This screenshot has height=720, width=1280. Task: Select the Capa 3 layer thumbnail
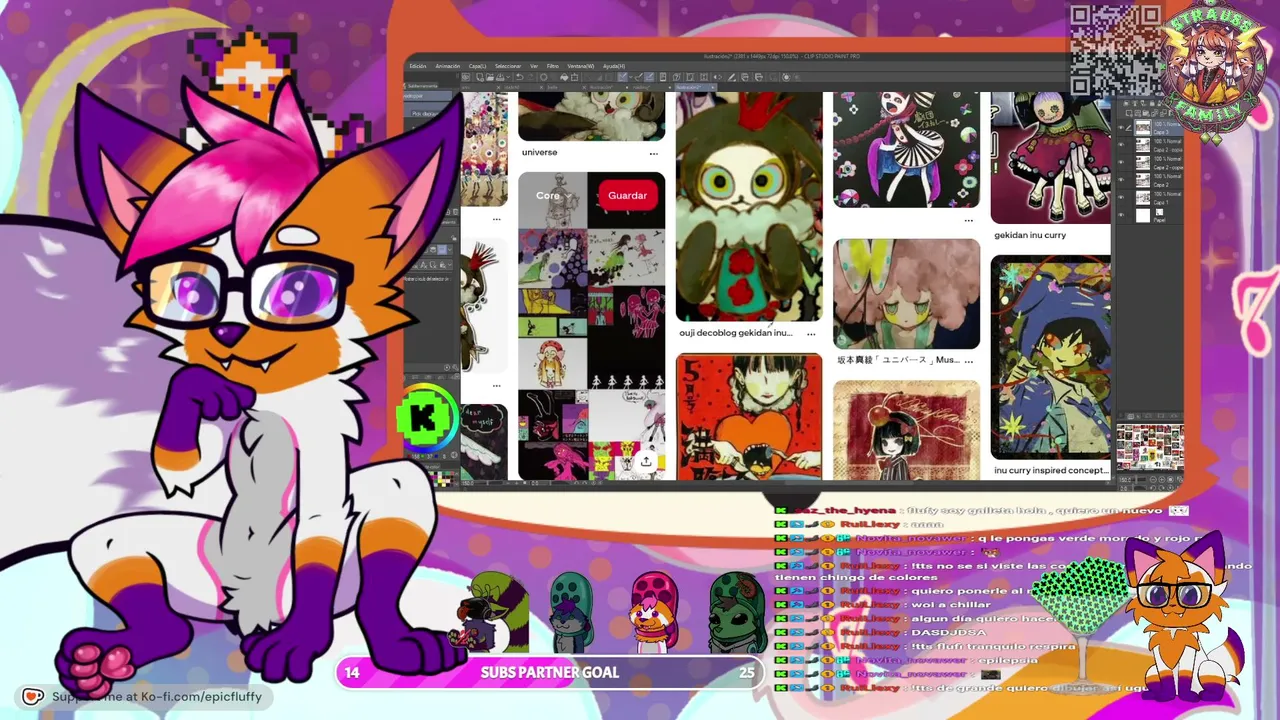point(1142,128)
